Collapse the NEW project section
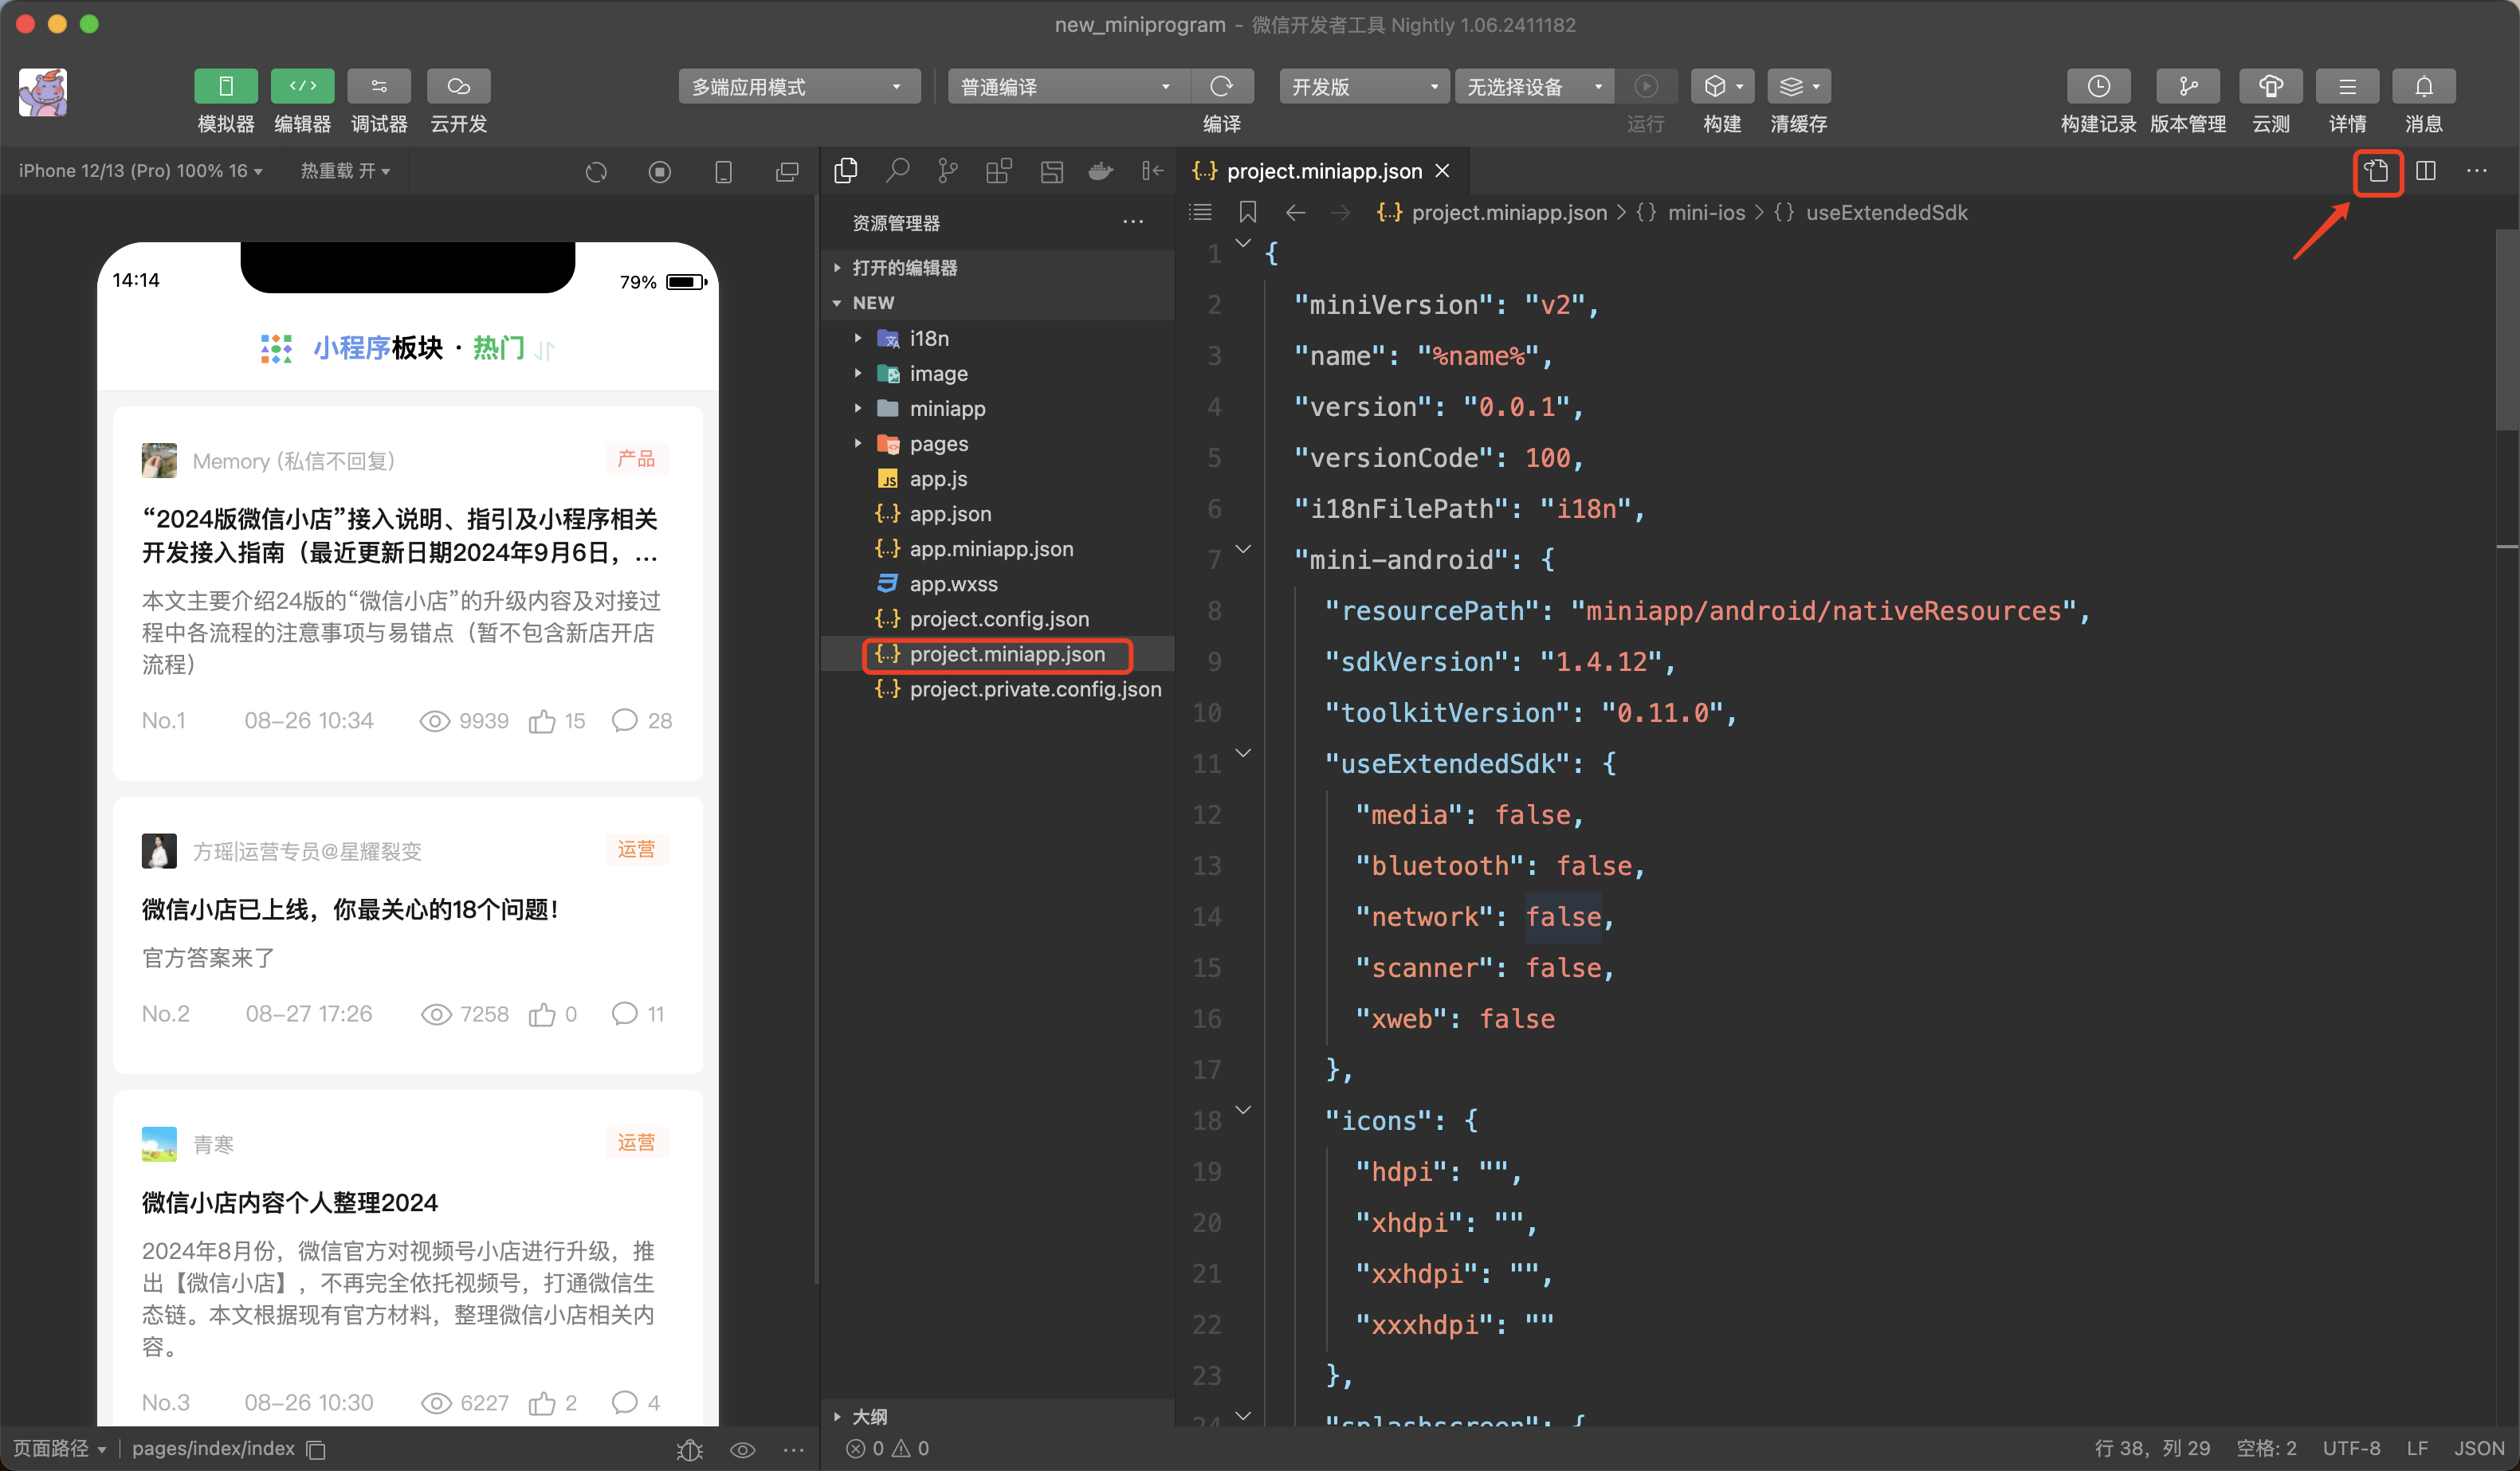 997,302
